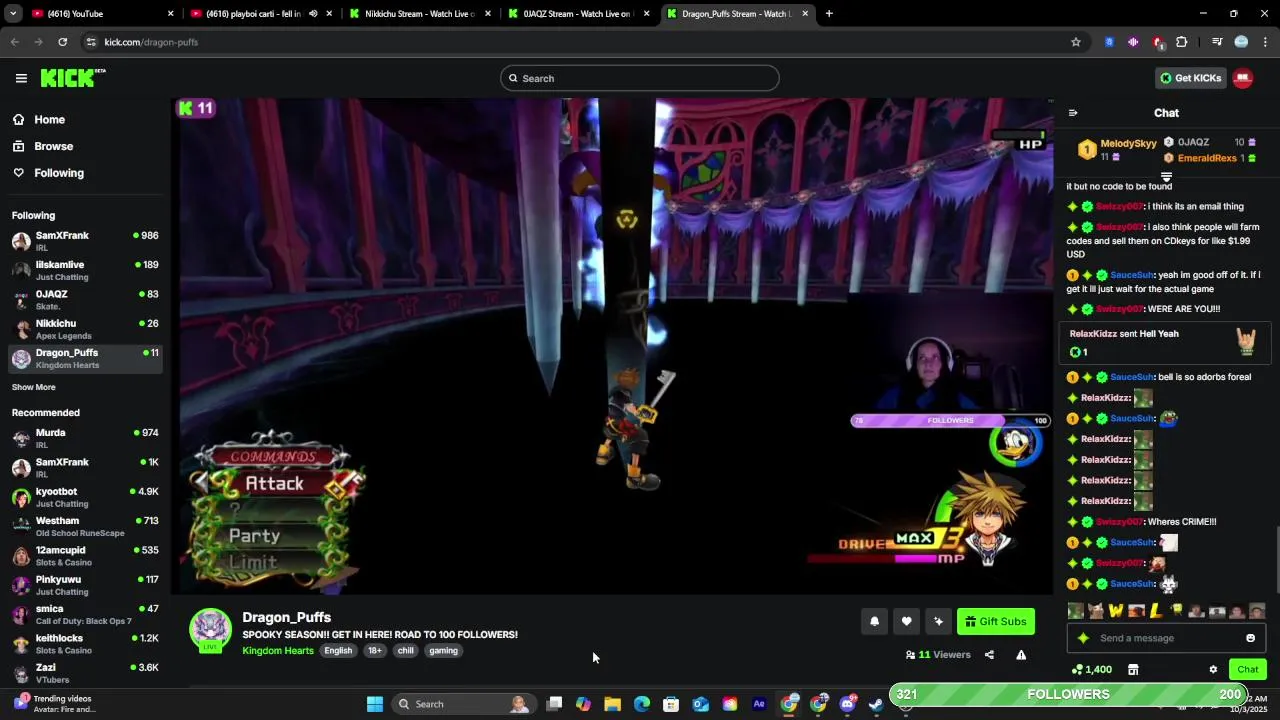Launch After Effects from taskbar
This screenshot has height=720, width=1280.
click(x=759, y=704)
